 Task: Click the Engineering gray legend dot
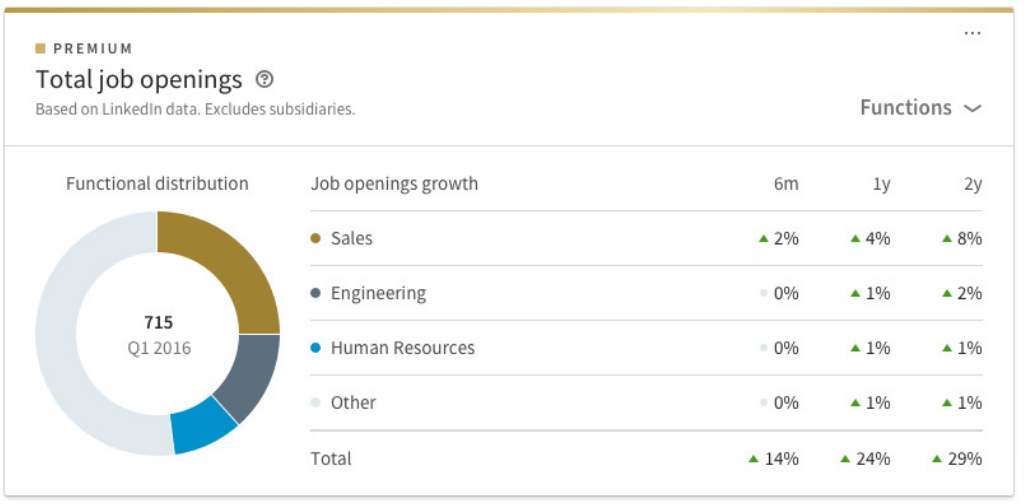(316, 294)
